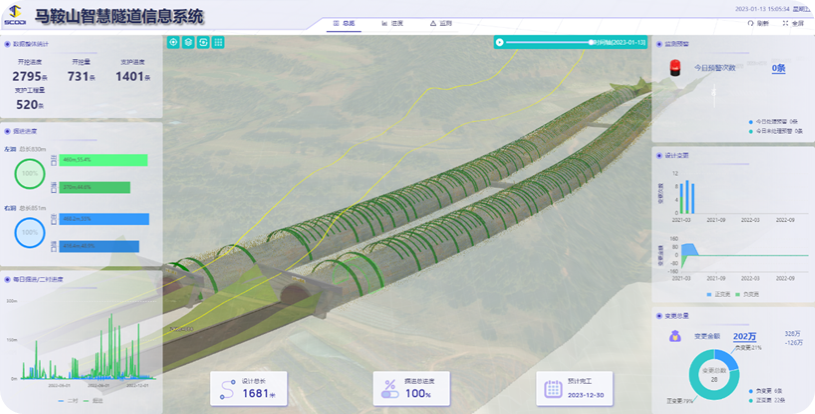
Task: Click the 刷新 refresh button
Action: coord(757,22)
